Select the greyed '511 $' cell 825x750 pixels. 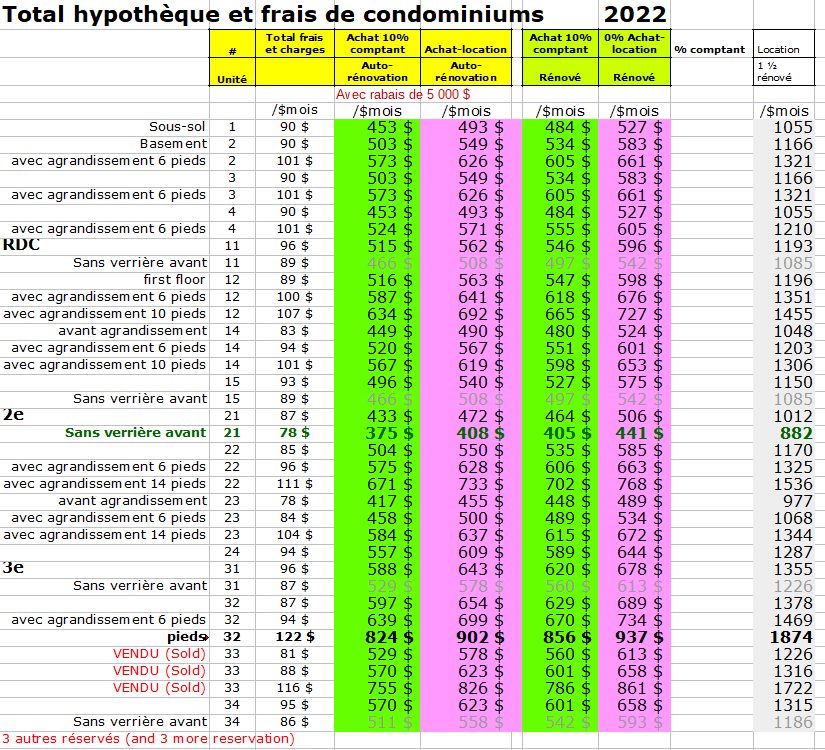point(389,722)
